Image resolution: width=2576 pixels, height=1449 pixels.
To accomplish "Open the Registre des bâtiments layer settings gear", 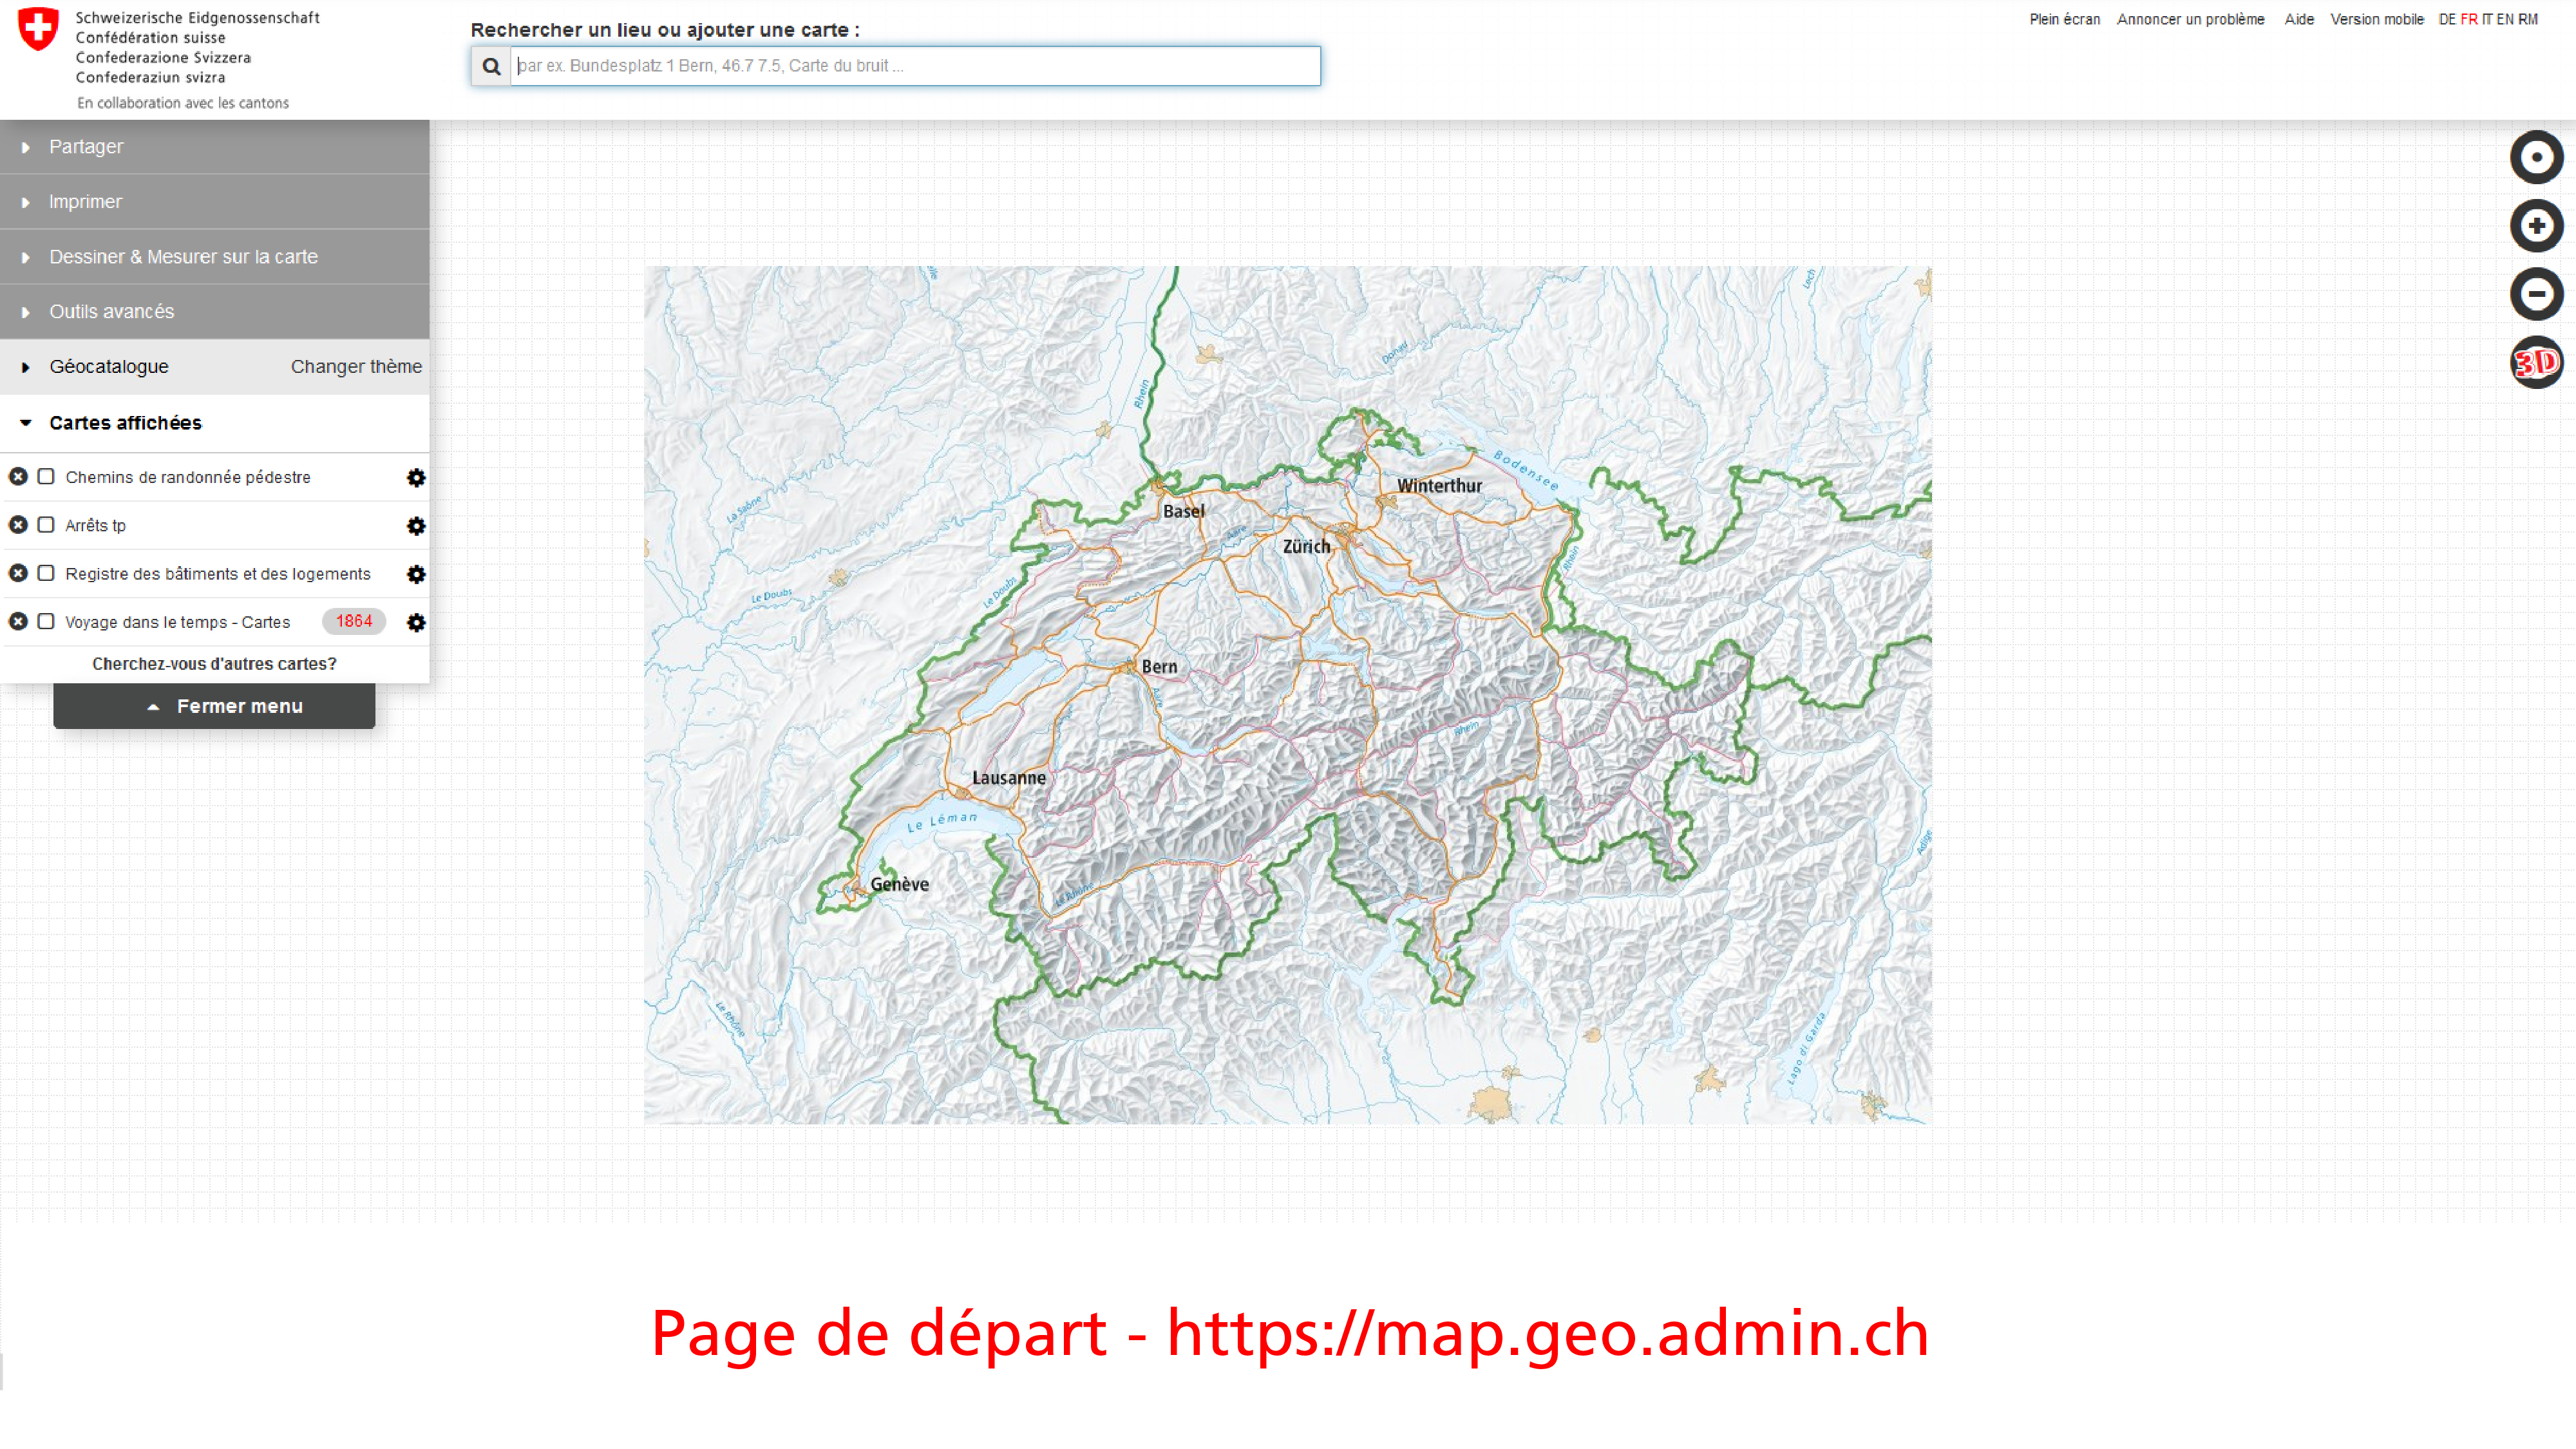I will 416,574.
